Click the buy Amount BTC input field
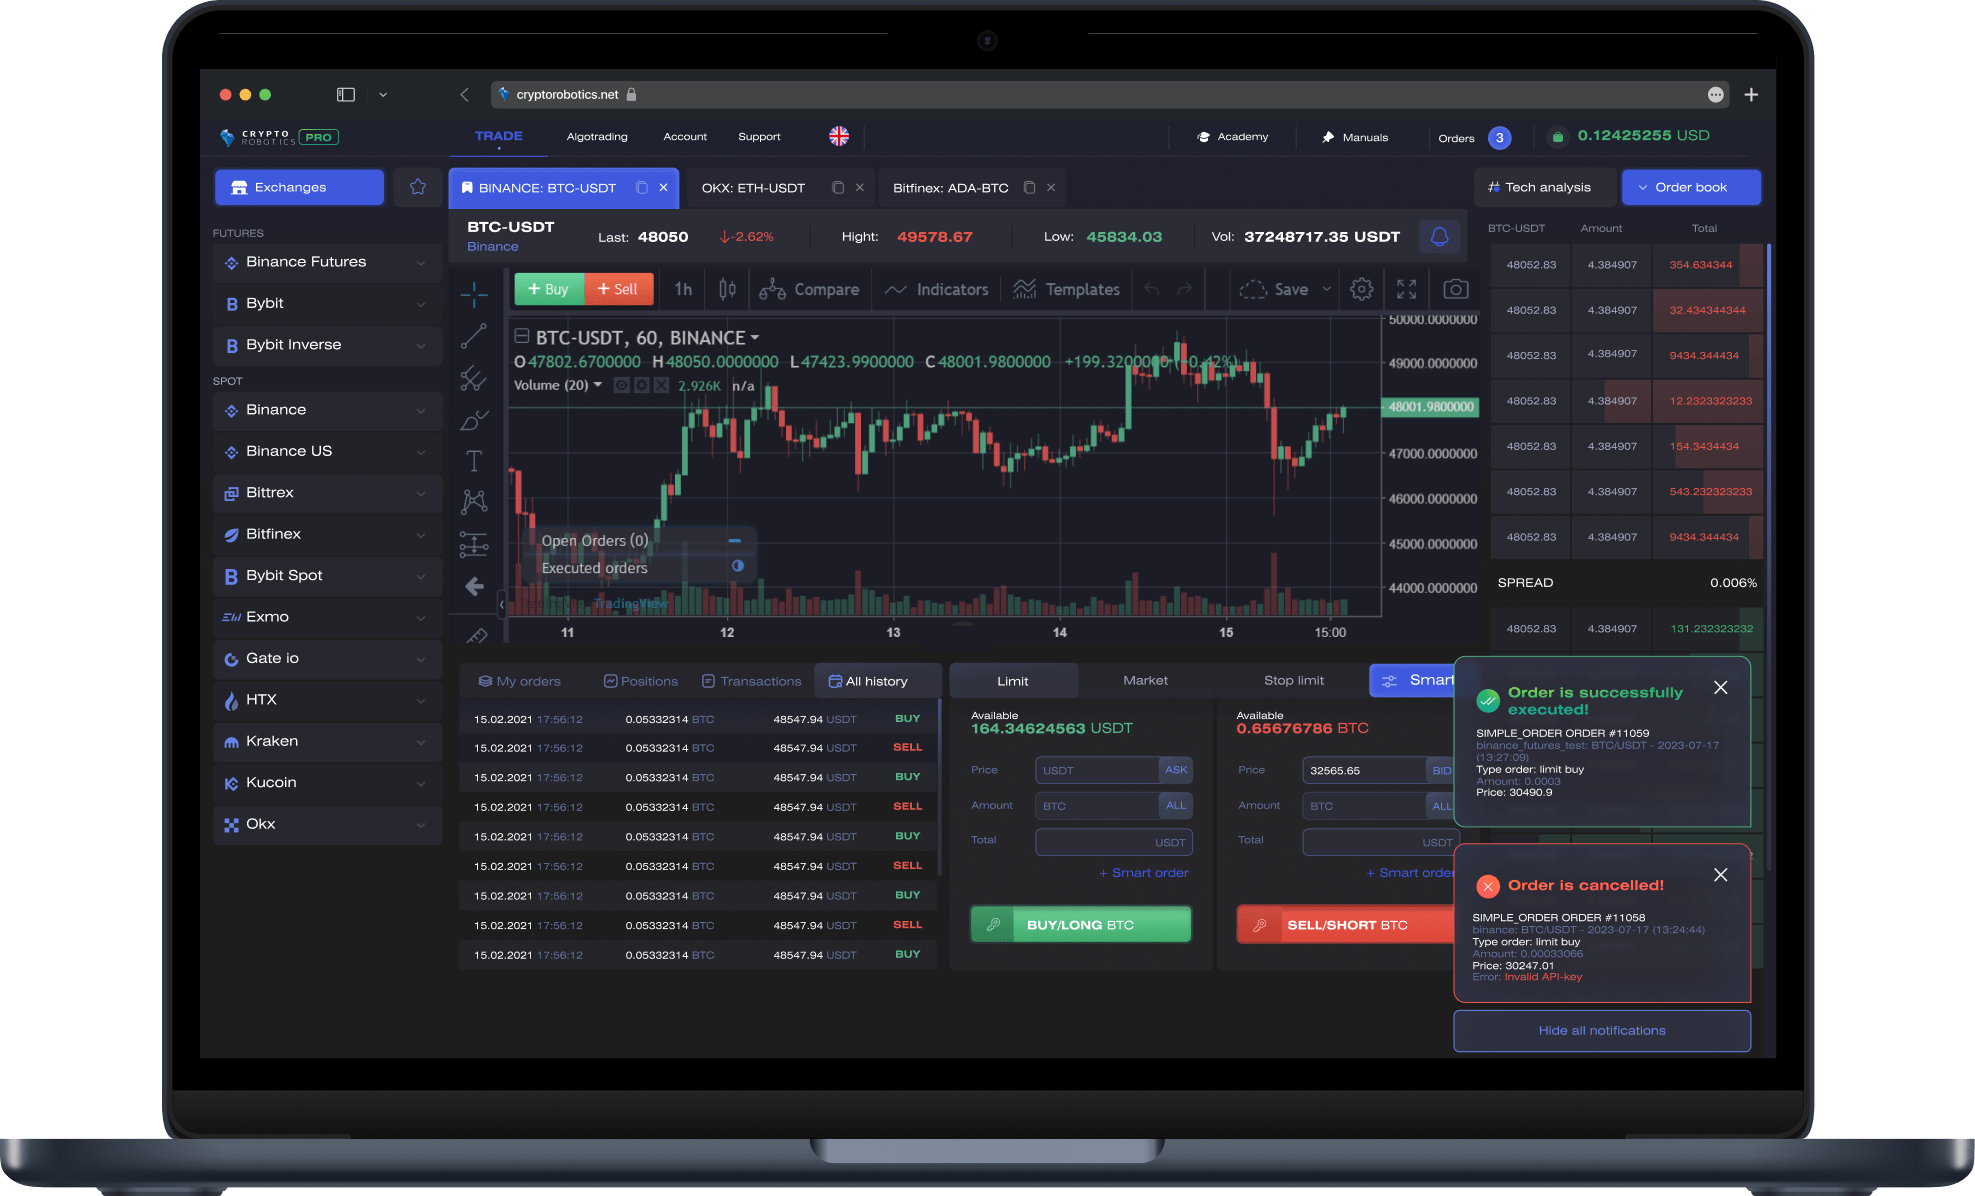Screen dimensions: 1975x1196 point(1097,806)
